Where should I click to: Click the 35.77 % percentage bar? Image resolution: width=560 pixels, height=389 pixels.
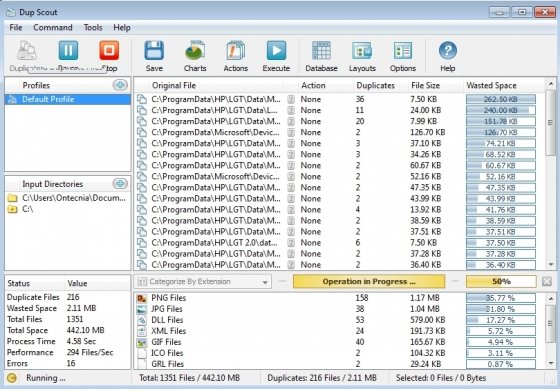[501, 298]
